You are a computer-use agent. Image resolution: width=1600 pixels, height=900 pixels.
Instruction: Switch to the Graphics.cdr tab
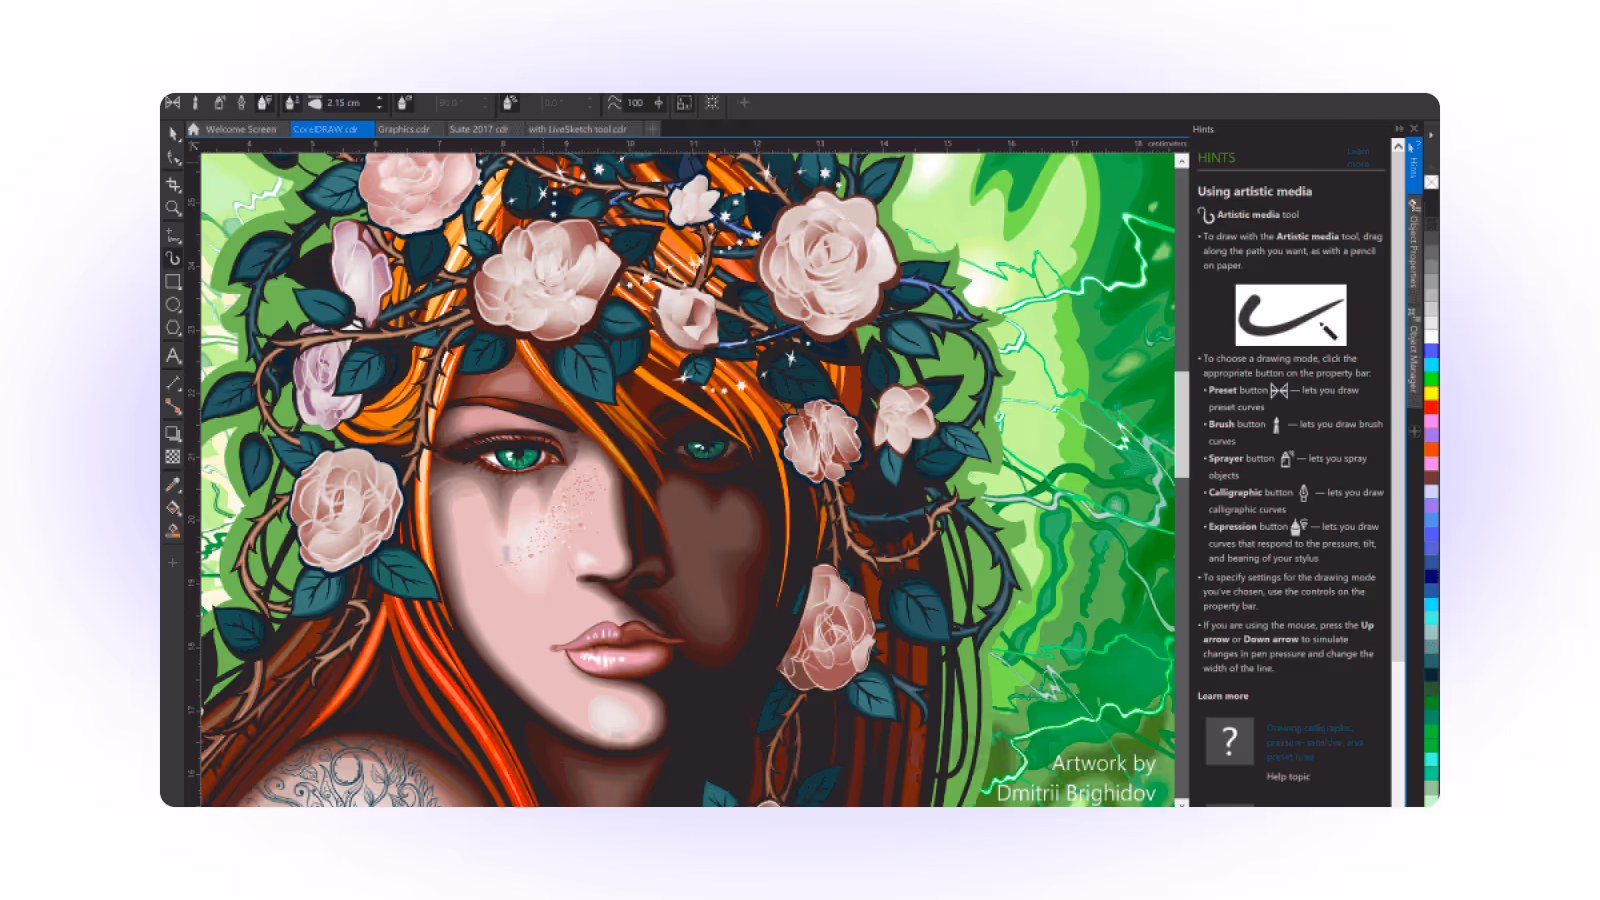(x=408, y=129)
